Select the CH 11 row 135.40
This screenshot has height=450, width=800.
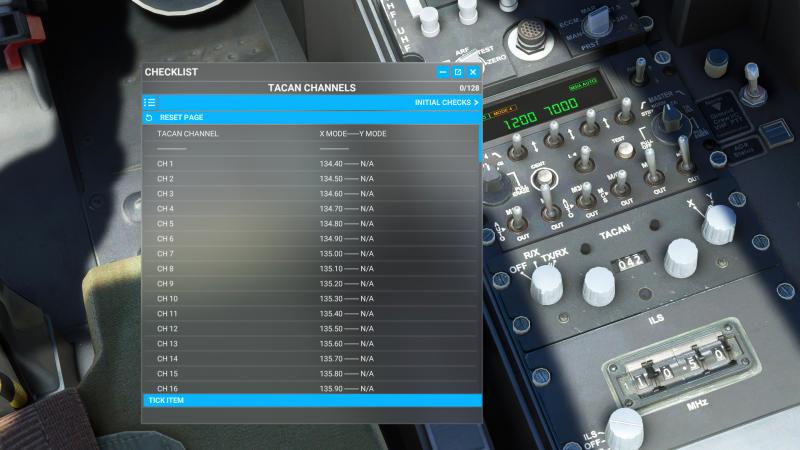point(310,314)
